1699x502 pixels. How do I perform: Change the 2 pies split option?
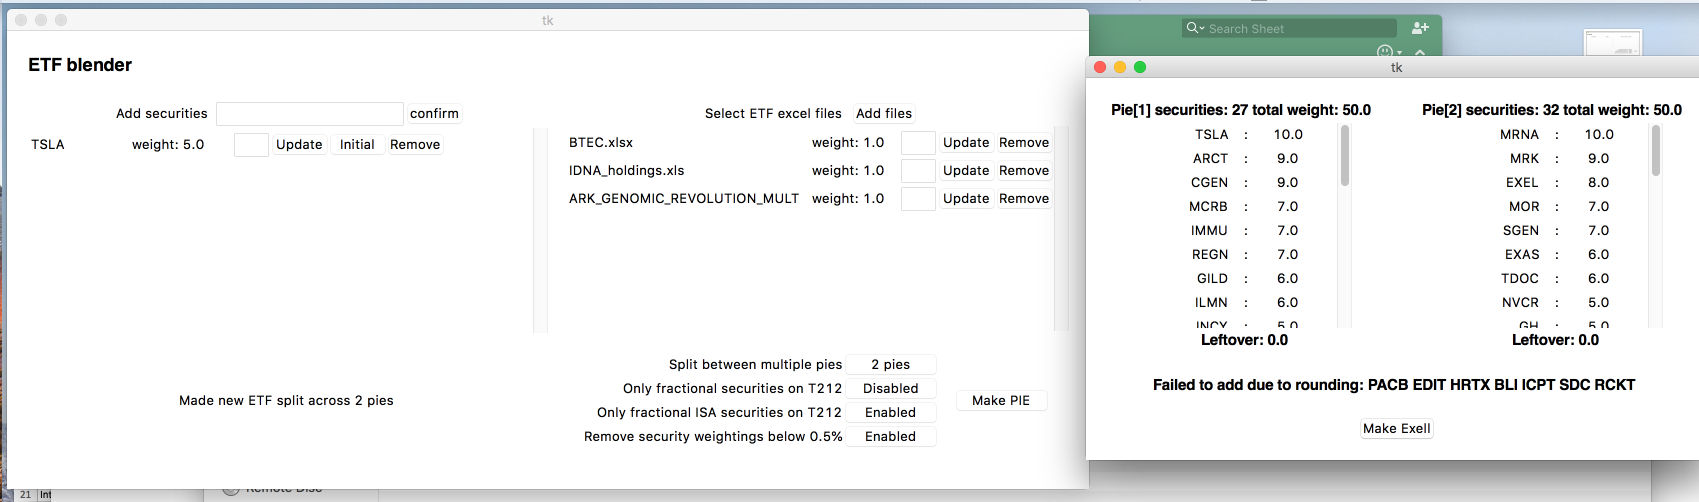point(891,364)
